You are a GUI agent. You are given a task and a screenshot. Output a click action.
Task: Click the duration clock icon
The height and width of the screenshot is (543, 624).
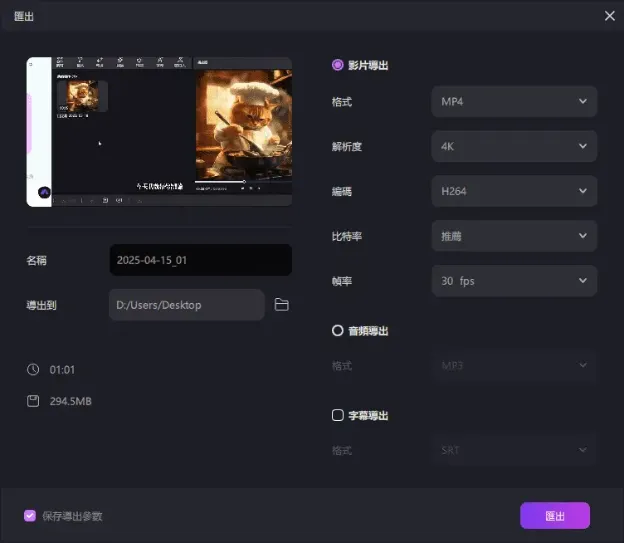33,369
